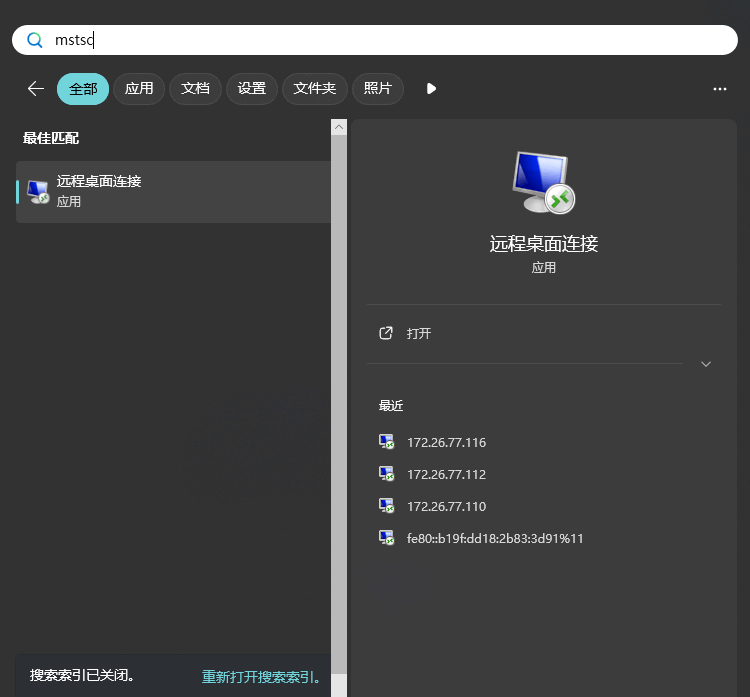
Task: Open recent connection 172.26.77.112
Action: pyautogui.click(x=446, y=475)
